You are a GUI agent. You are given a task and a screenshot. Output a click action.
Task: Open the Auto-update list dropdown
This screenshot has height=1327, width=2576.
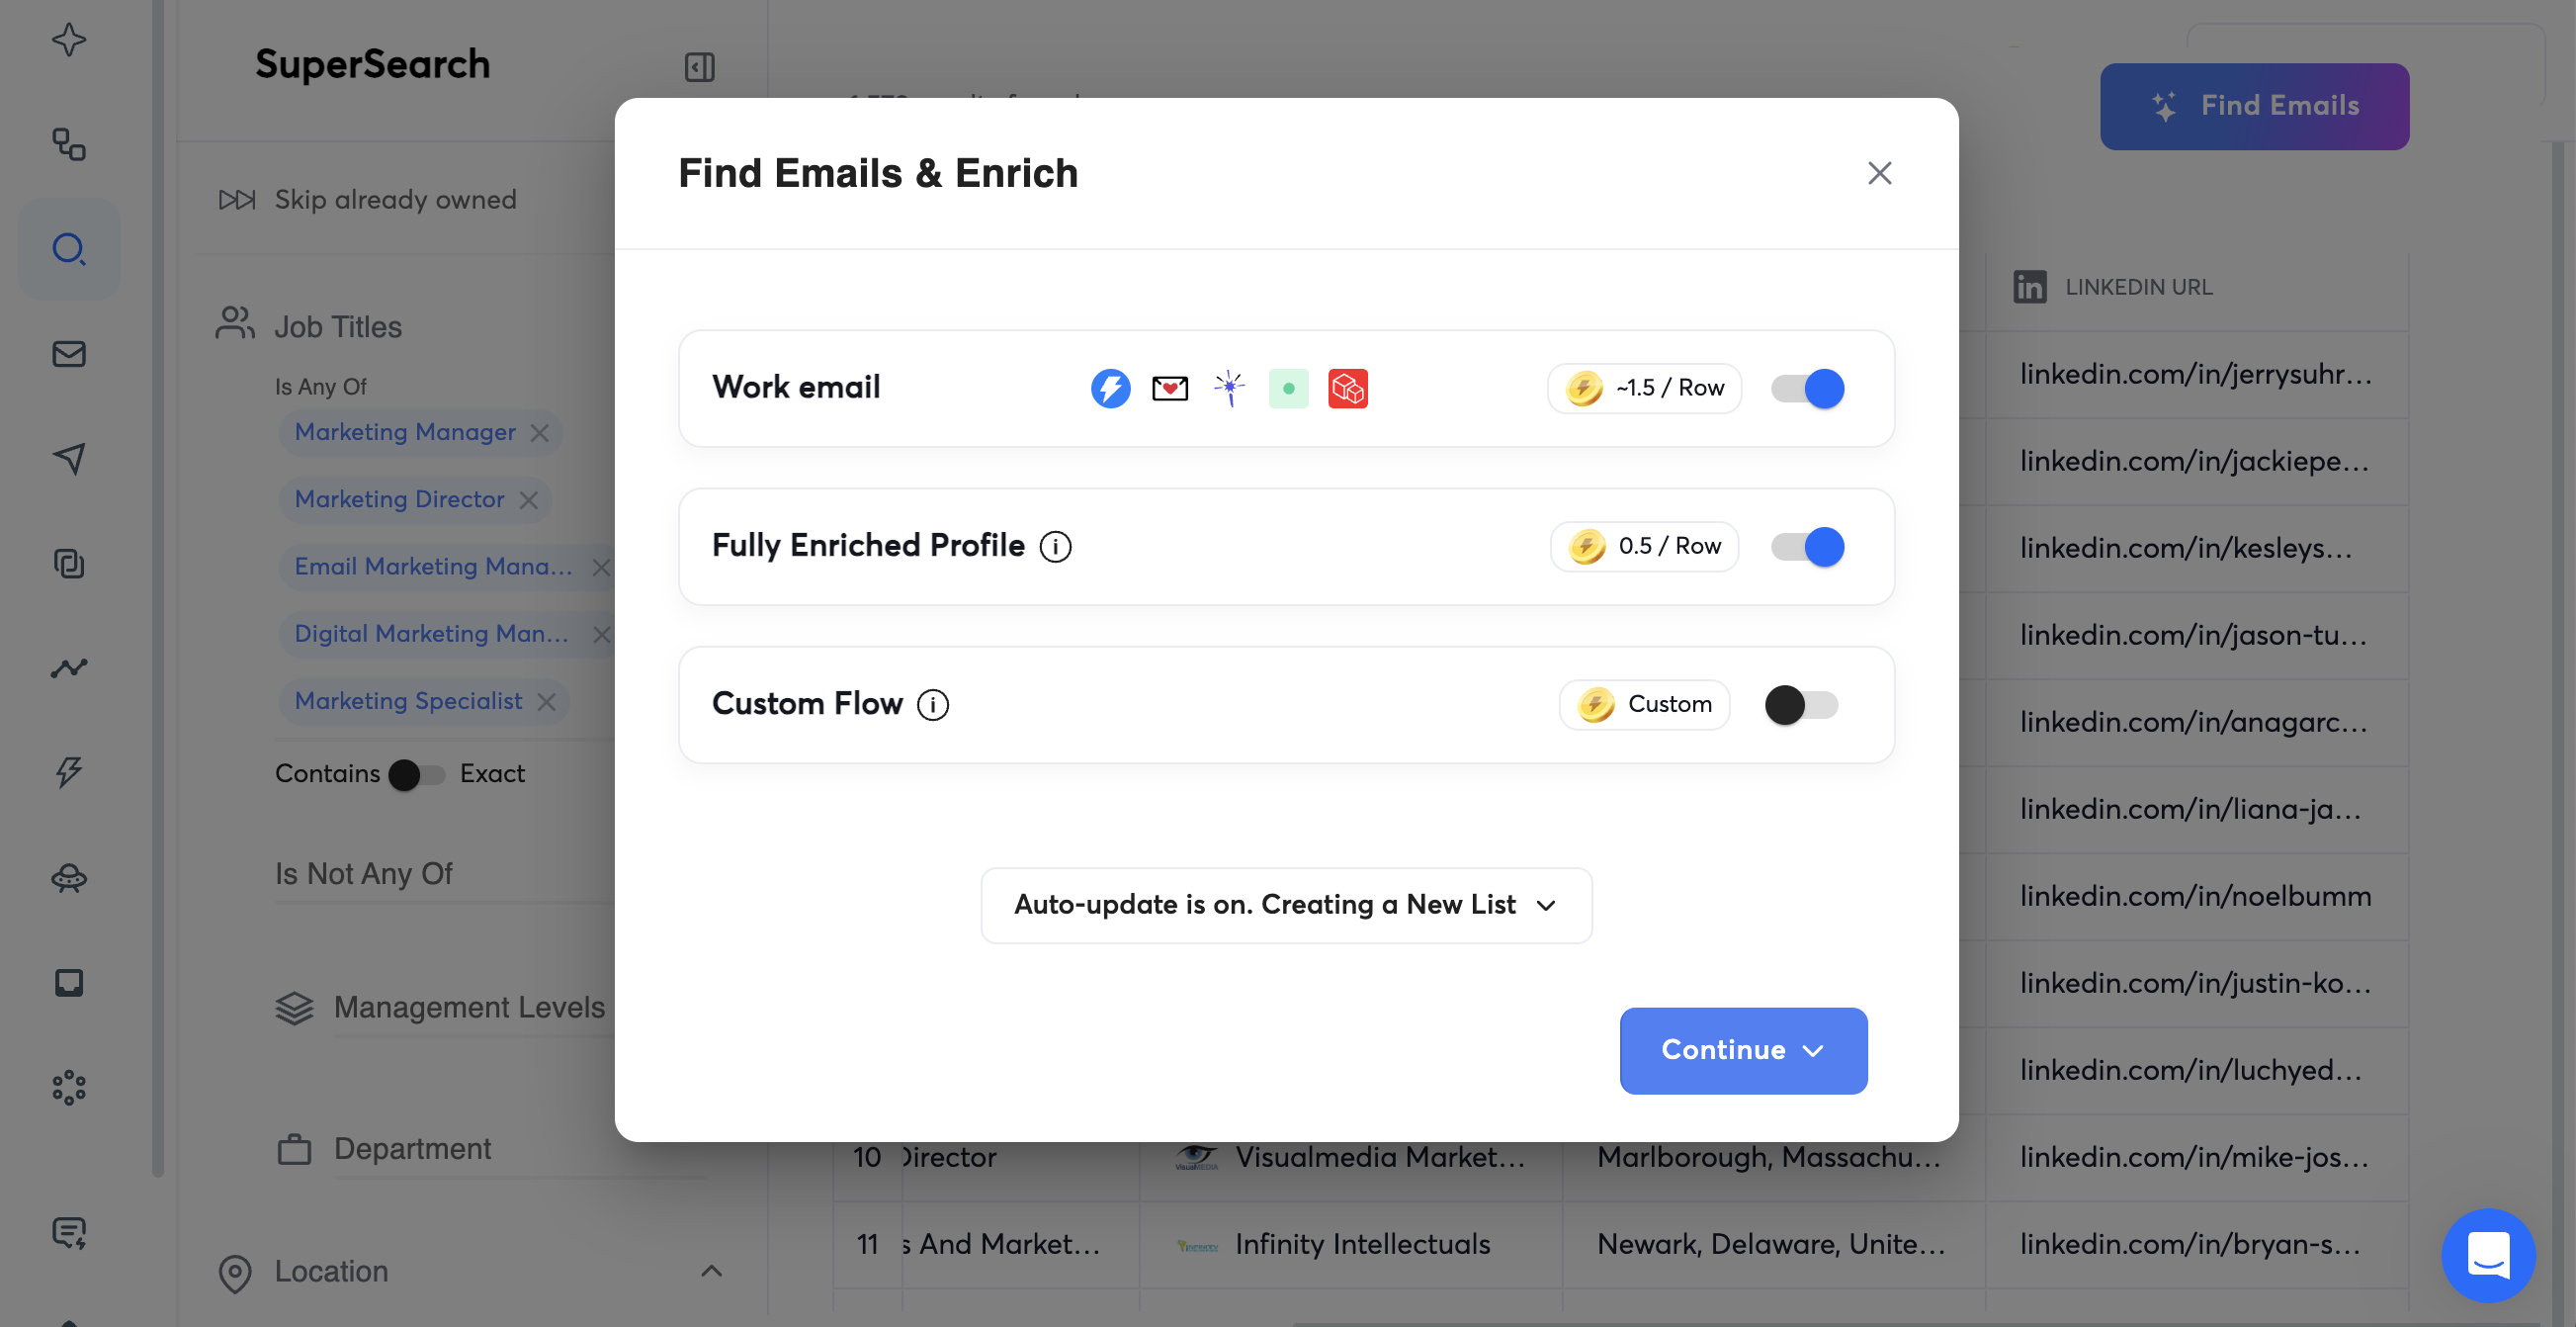click(x=1286, y=905)
